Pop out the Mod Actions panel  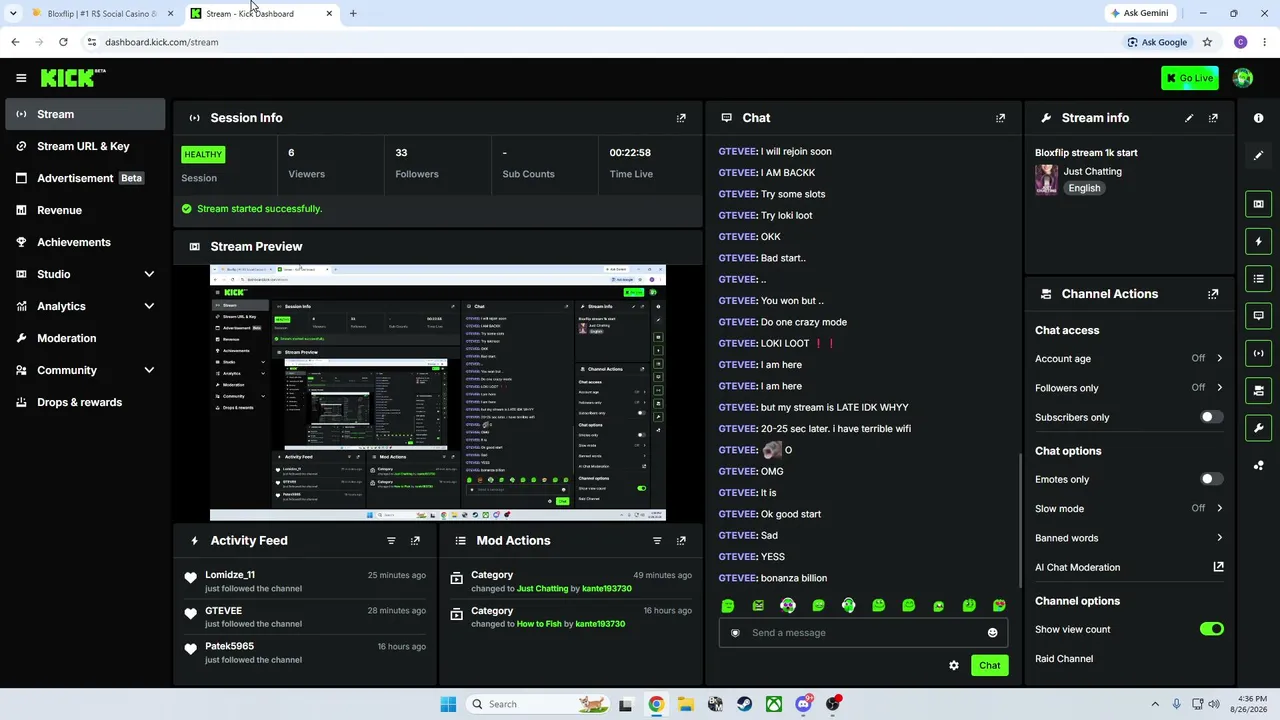click(681, 541)
